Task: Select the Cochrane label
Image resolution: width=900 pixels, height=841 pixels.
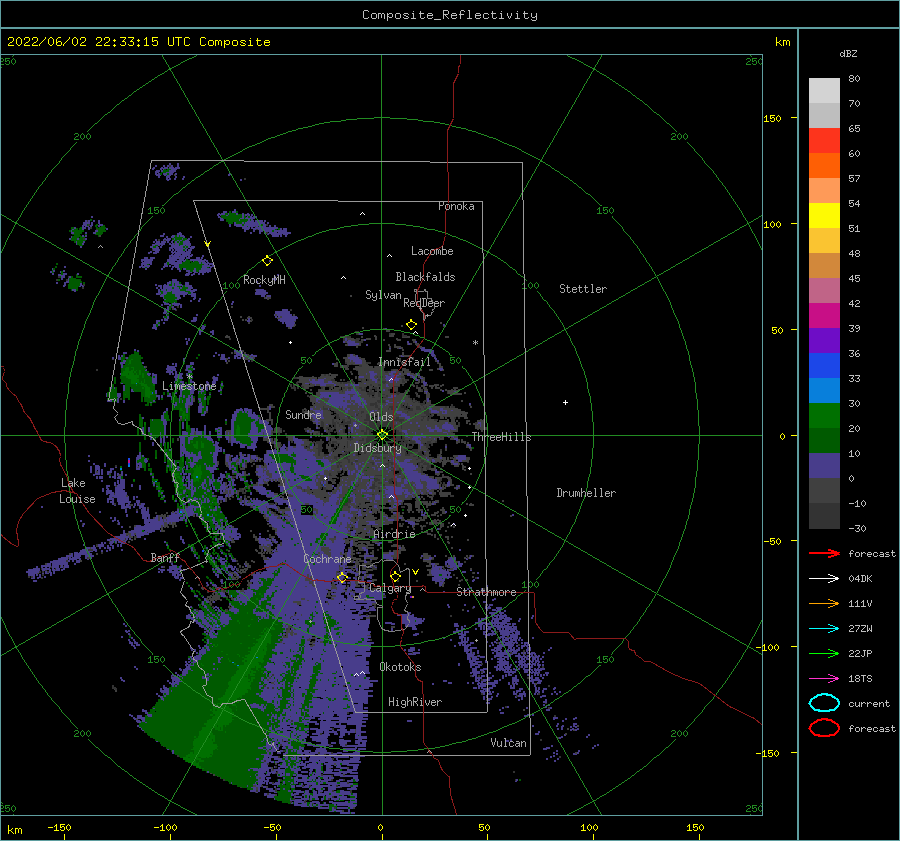Action: click(x=327, y=559)
